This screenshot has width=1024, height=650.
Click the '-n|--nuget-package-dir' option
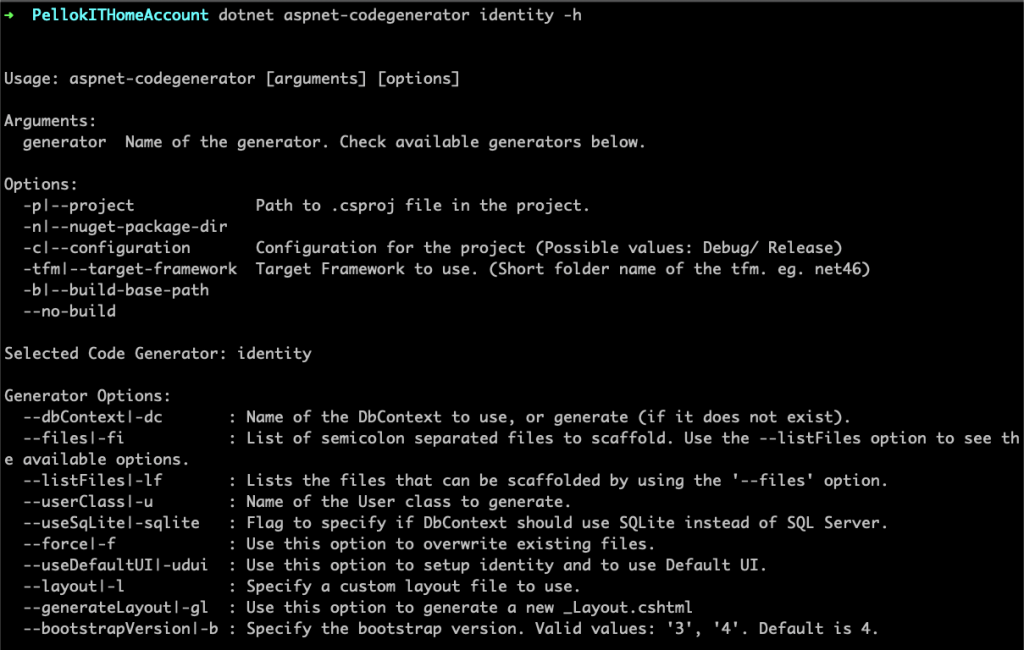click(115, 226)
